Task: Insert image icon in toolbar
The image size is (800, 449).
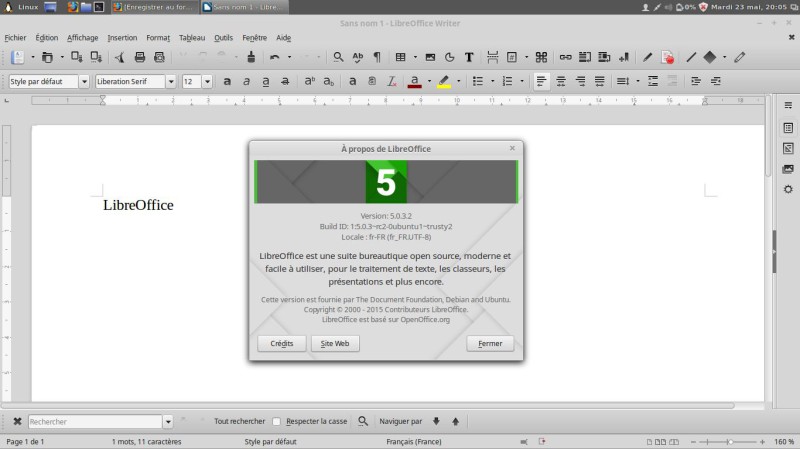Action: click(430, 57)
